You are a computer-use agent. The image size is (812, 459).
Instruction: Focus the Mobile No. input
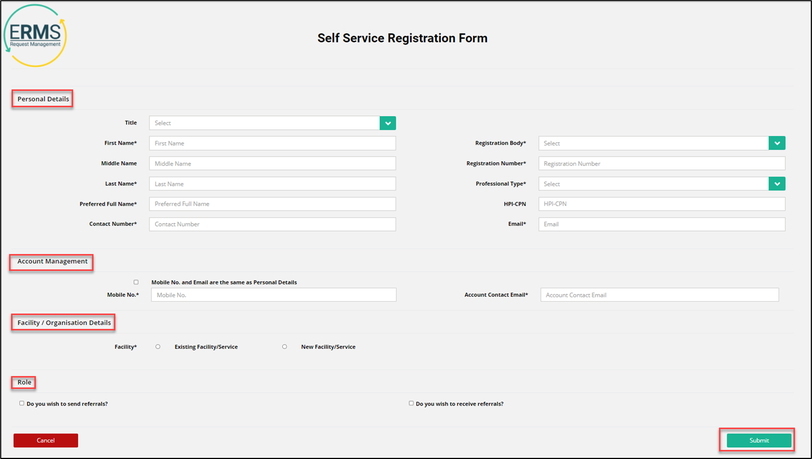[x=273, y=295]
